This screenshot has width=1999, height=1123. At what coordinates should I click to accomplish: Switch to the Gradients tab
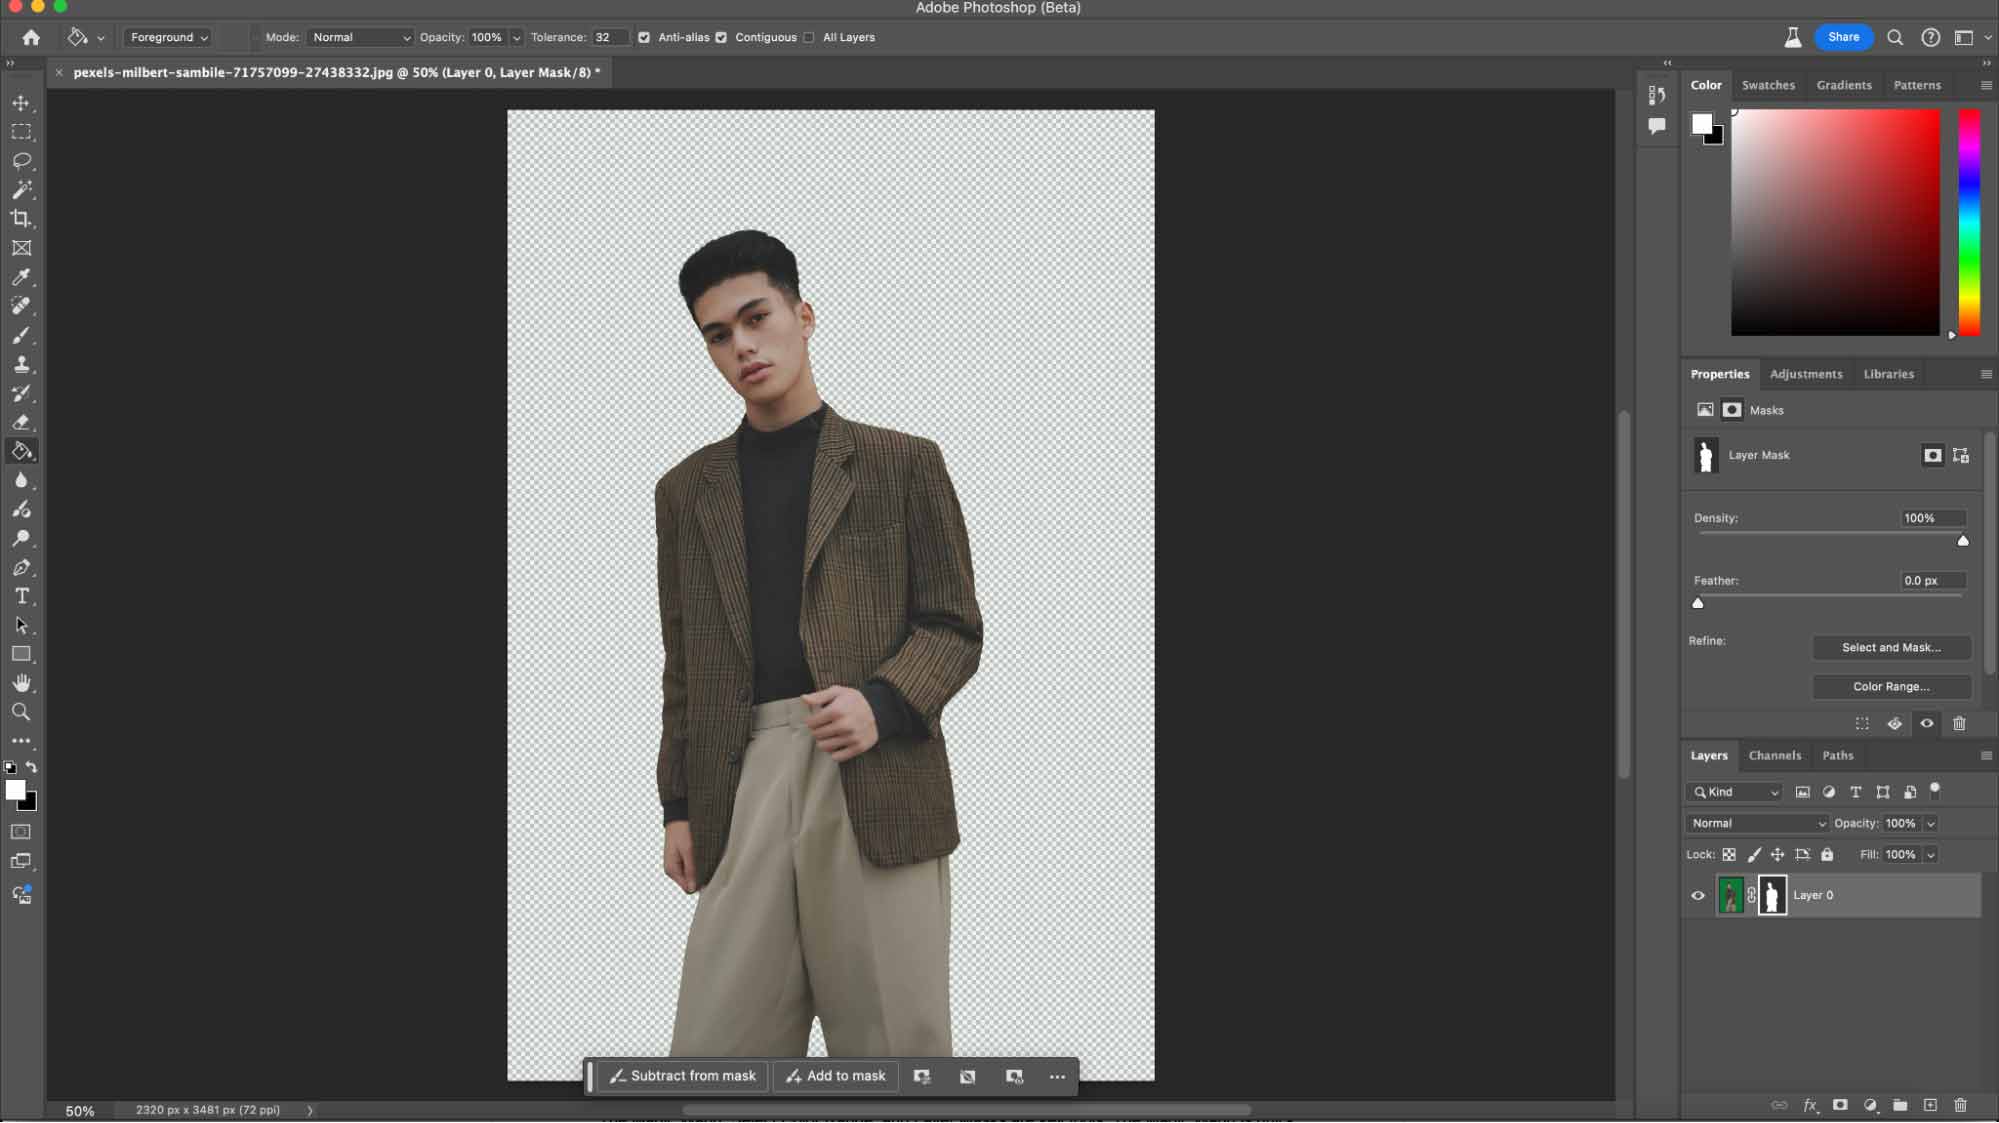1844,85
